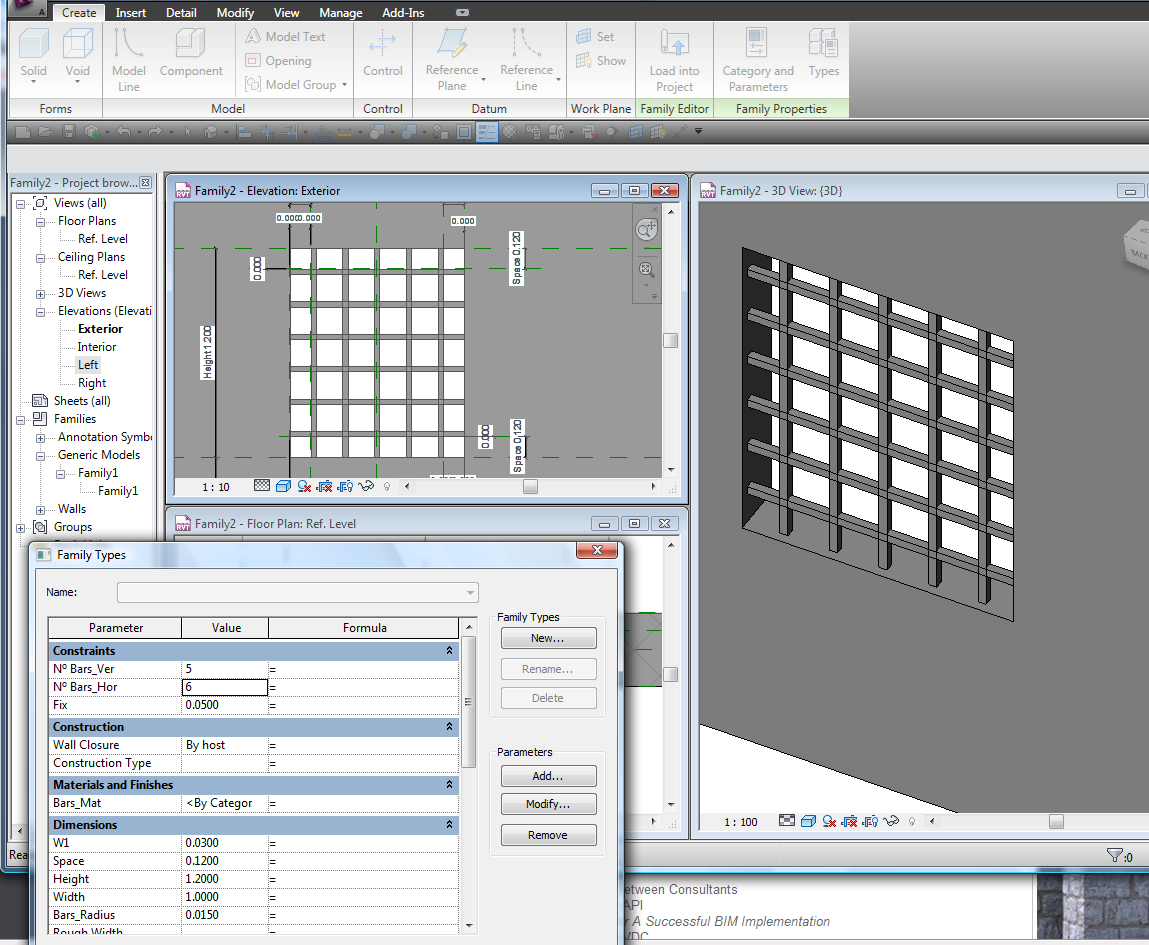Collapse the Constraints parameter group
The image size is (1149, 945).
pyautogui.click(x=449, y=651)
